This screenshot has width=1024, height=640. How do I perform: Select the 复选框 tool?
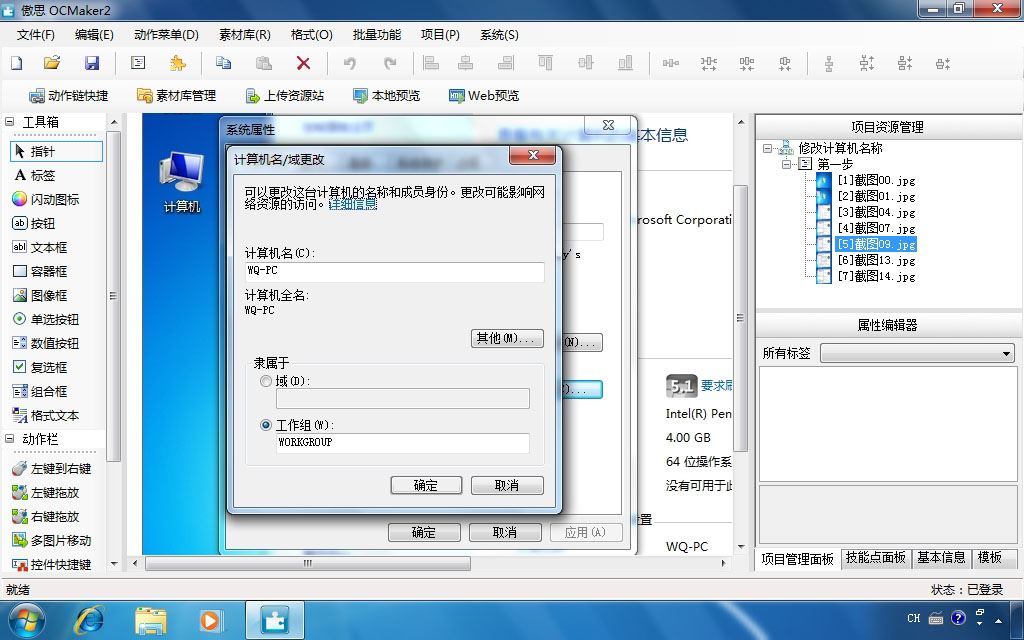click(40, 367)
